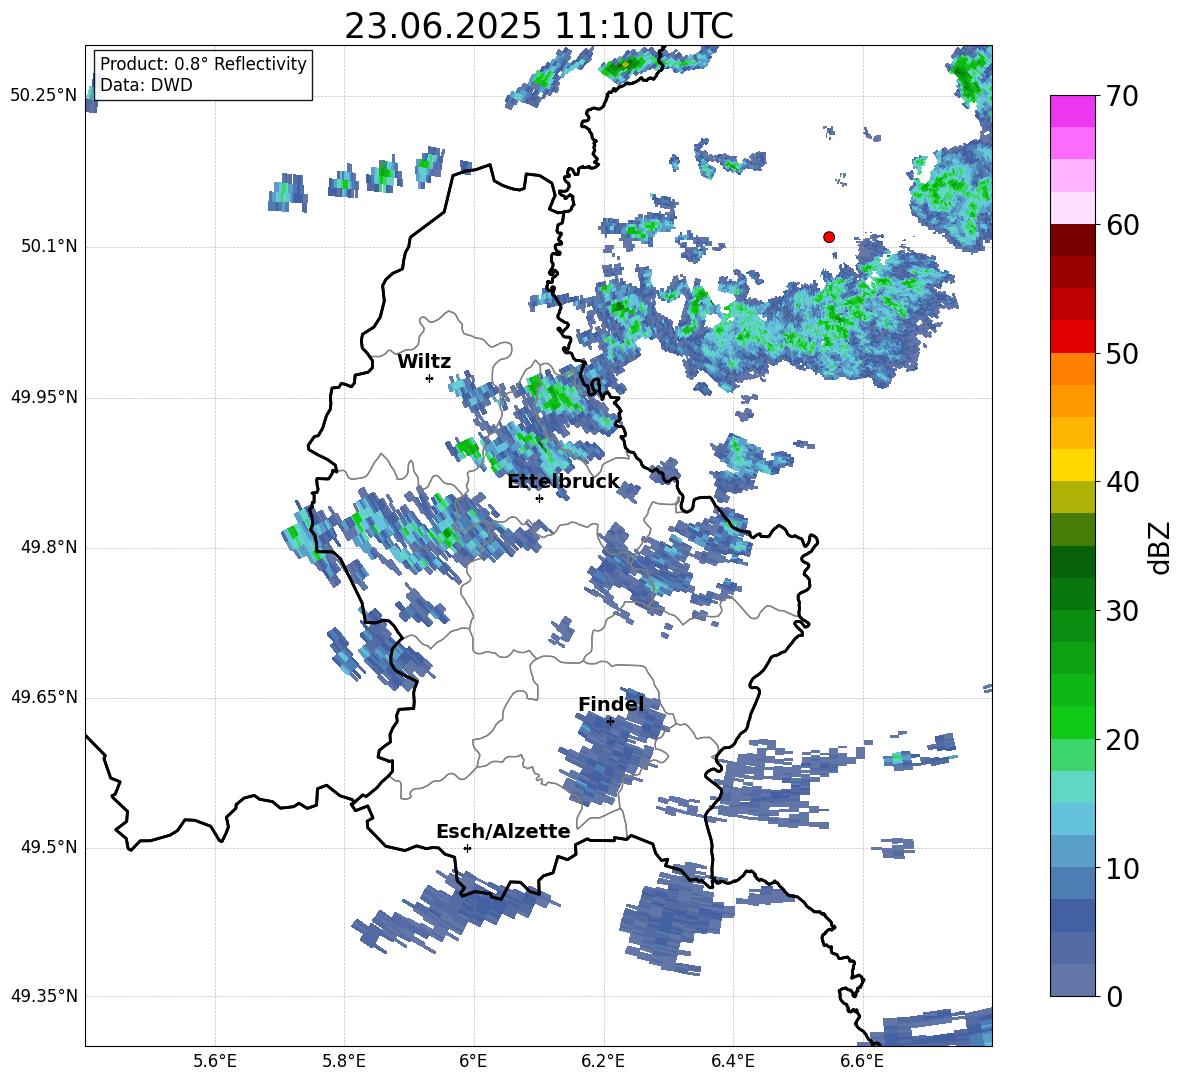Click the 49.5°N latitude label
Screen dimensions: 1184x1081
point(49,847)
